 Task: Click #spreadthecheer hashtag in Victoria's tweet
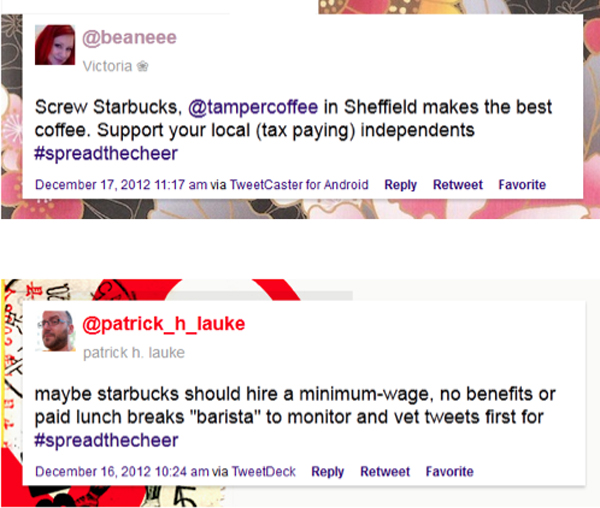tap(106, 154)
